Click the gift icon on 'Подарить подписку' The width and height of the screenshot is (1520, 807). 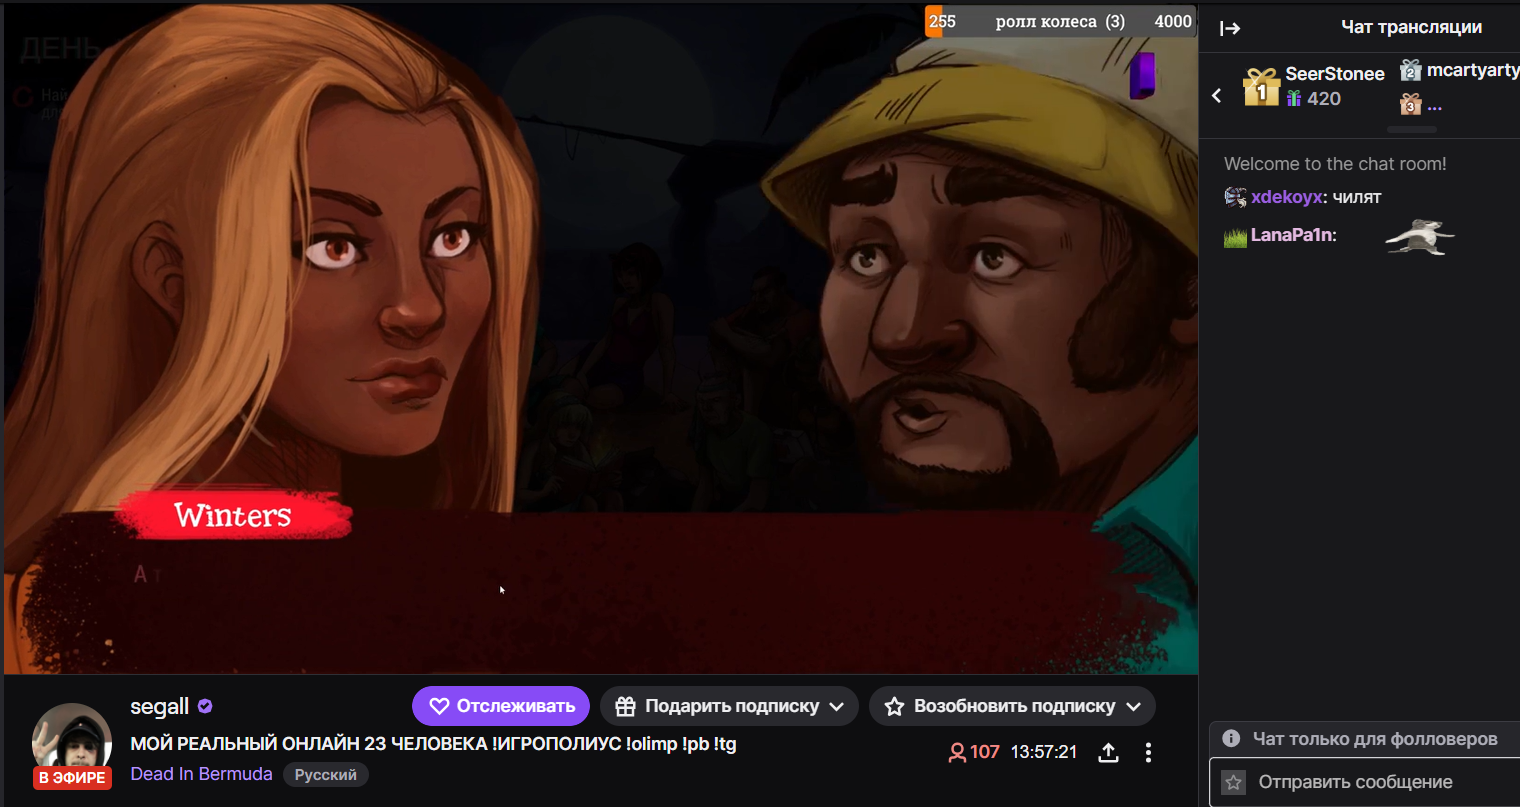625,706
